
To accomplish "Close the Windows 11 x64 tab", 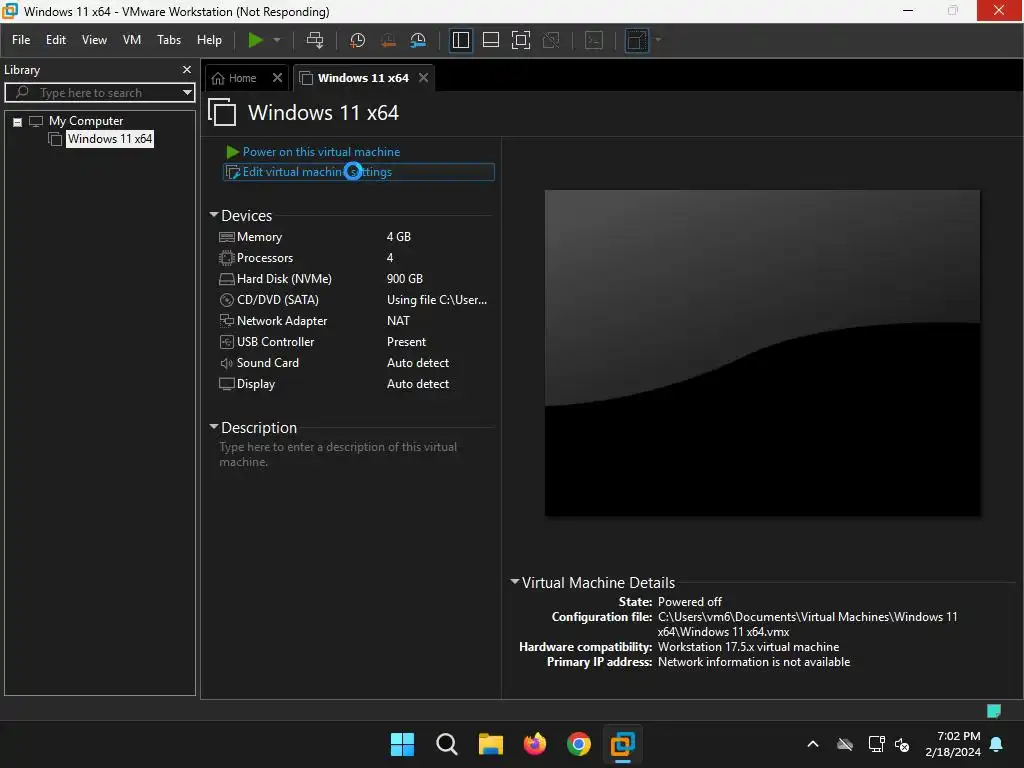I will tap(424, 78).
